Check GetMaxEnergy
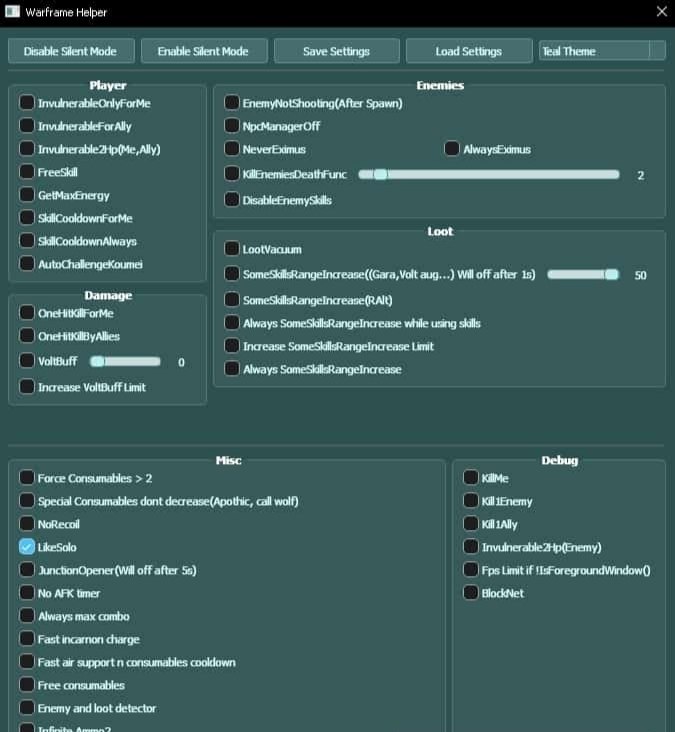The width and height of the screenshot is (675, 732). [x=27, y=195]
